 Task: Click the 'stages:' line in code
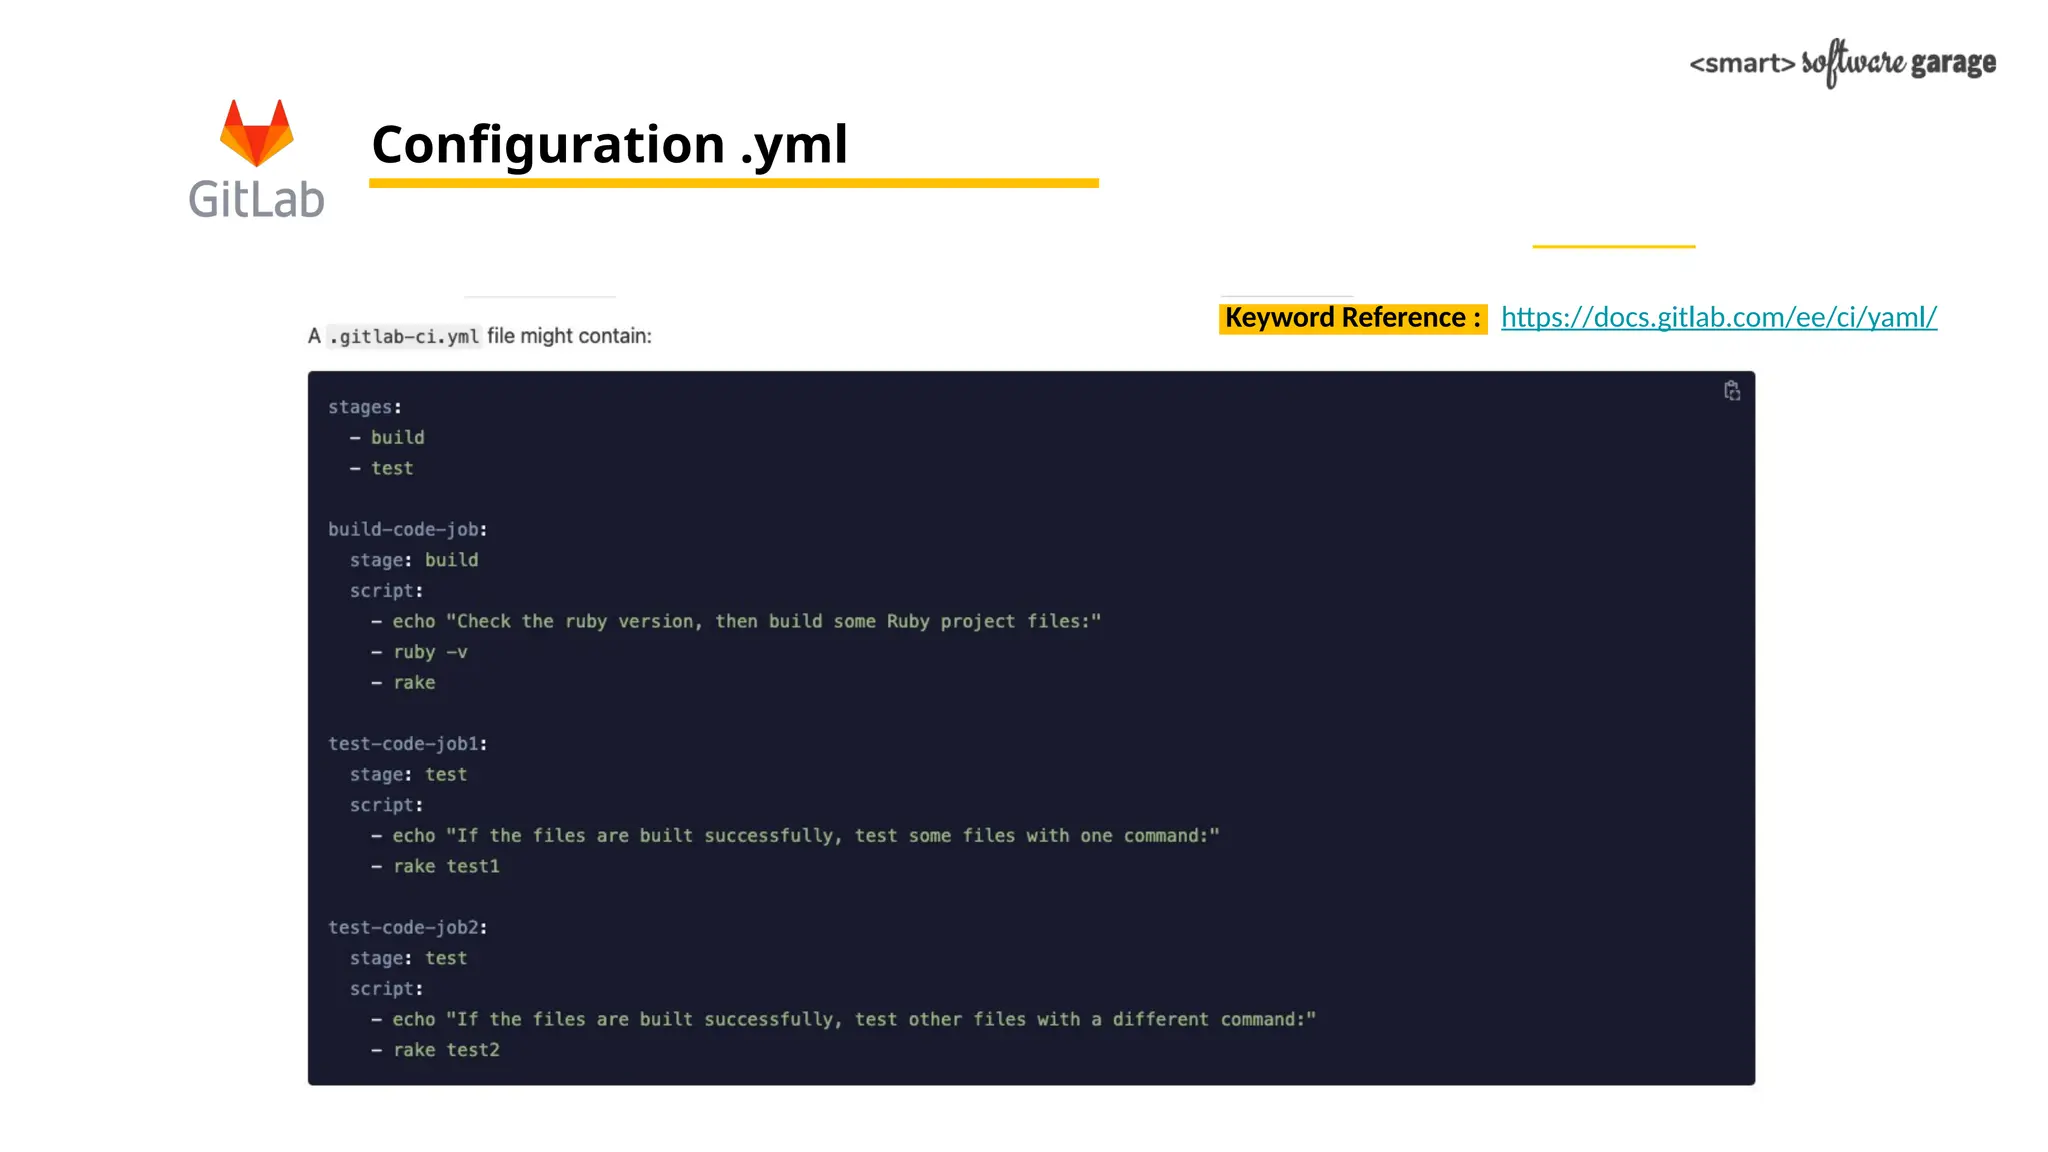coord(365,407)
